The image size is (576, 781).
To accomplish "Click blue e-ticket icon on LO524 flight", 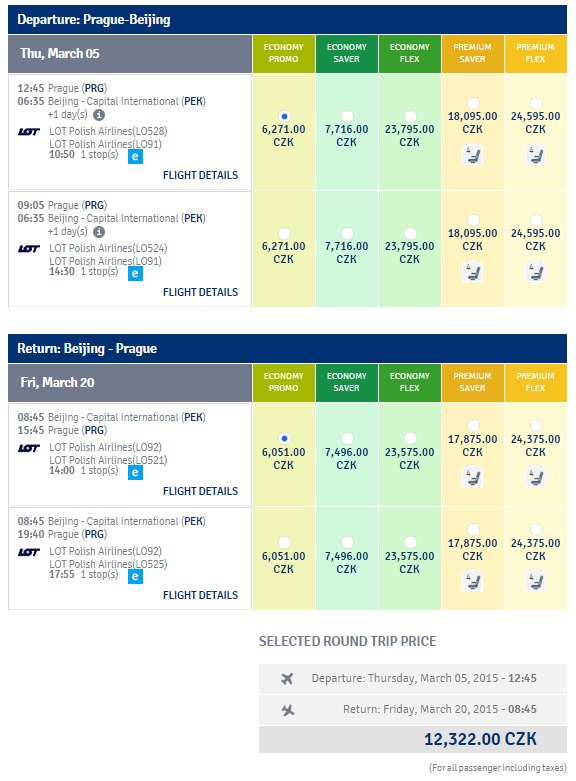I will pyautogui.click(x=135, y=273).
